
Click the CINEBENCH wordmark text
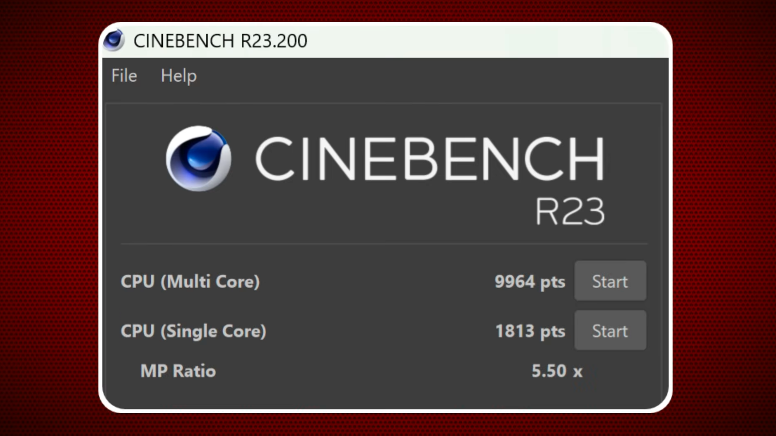pyautogui.click(x=429, y=158)
